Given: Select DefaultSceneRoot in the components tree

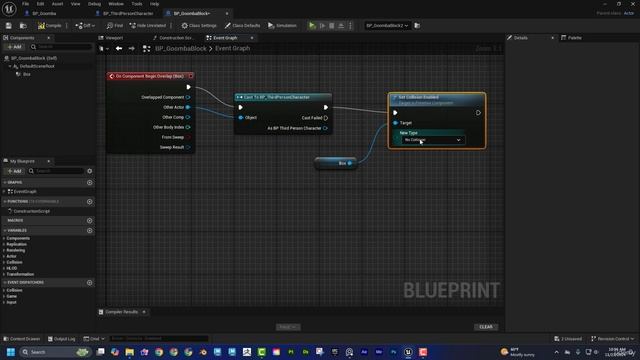Looking at the screenshot, I should click(x=37, y=66).
